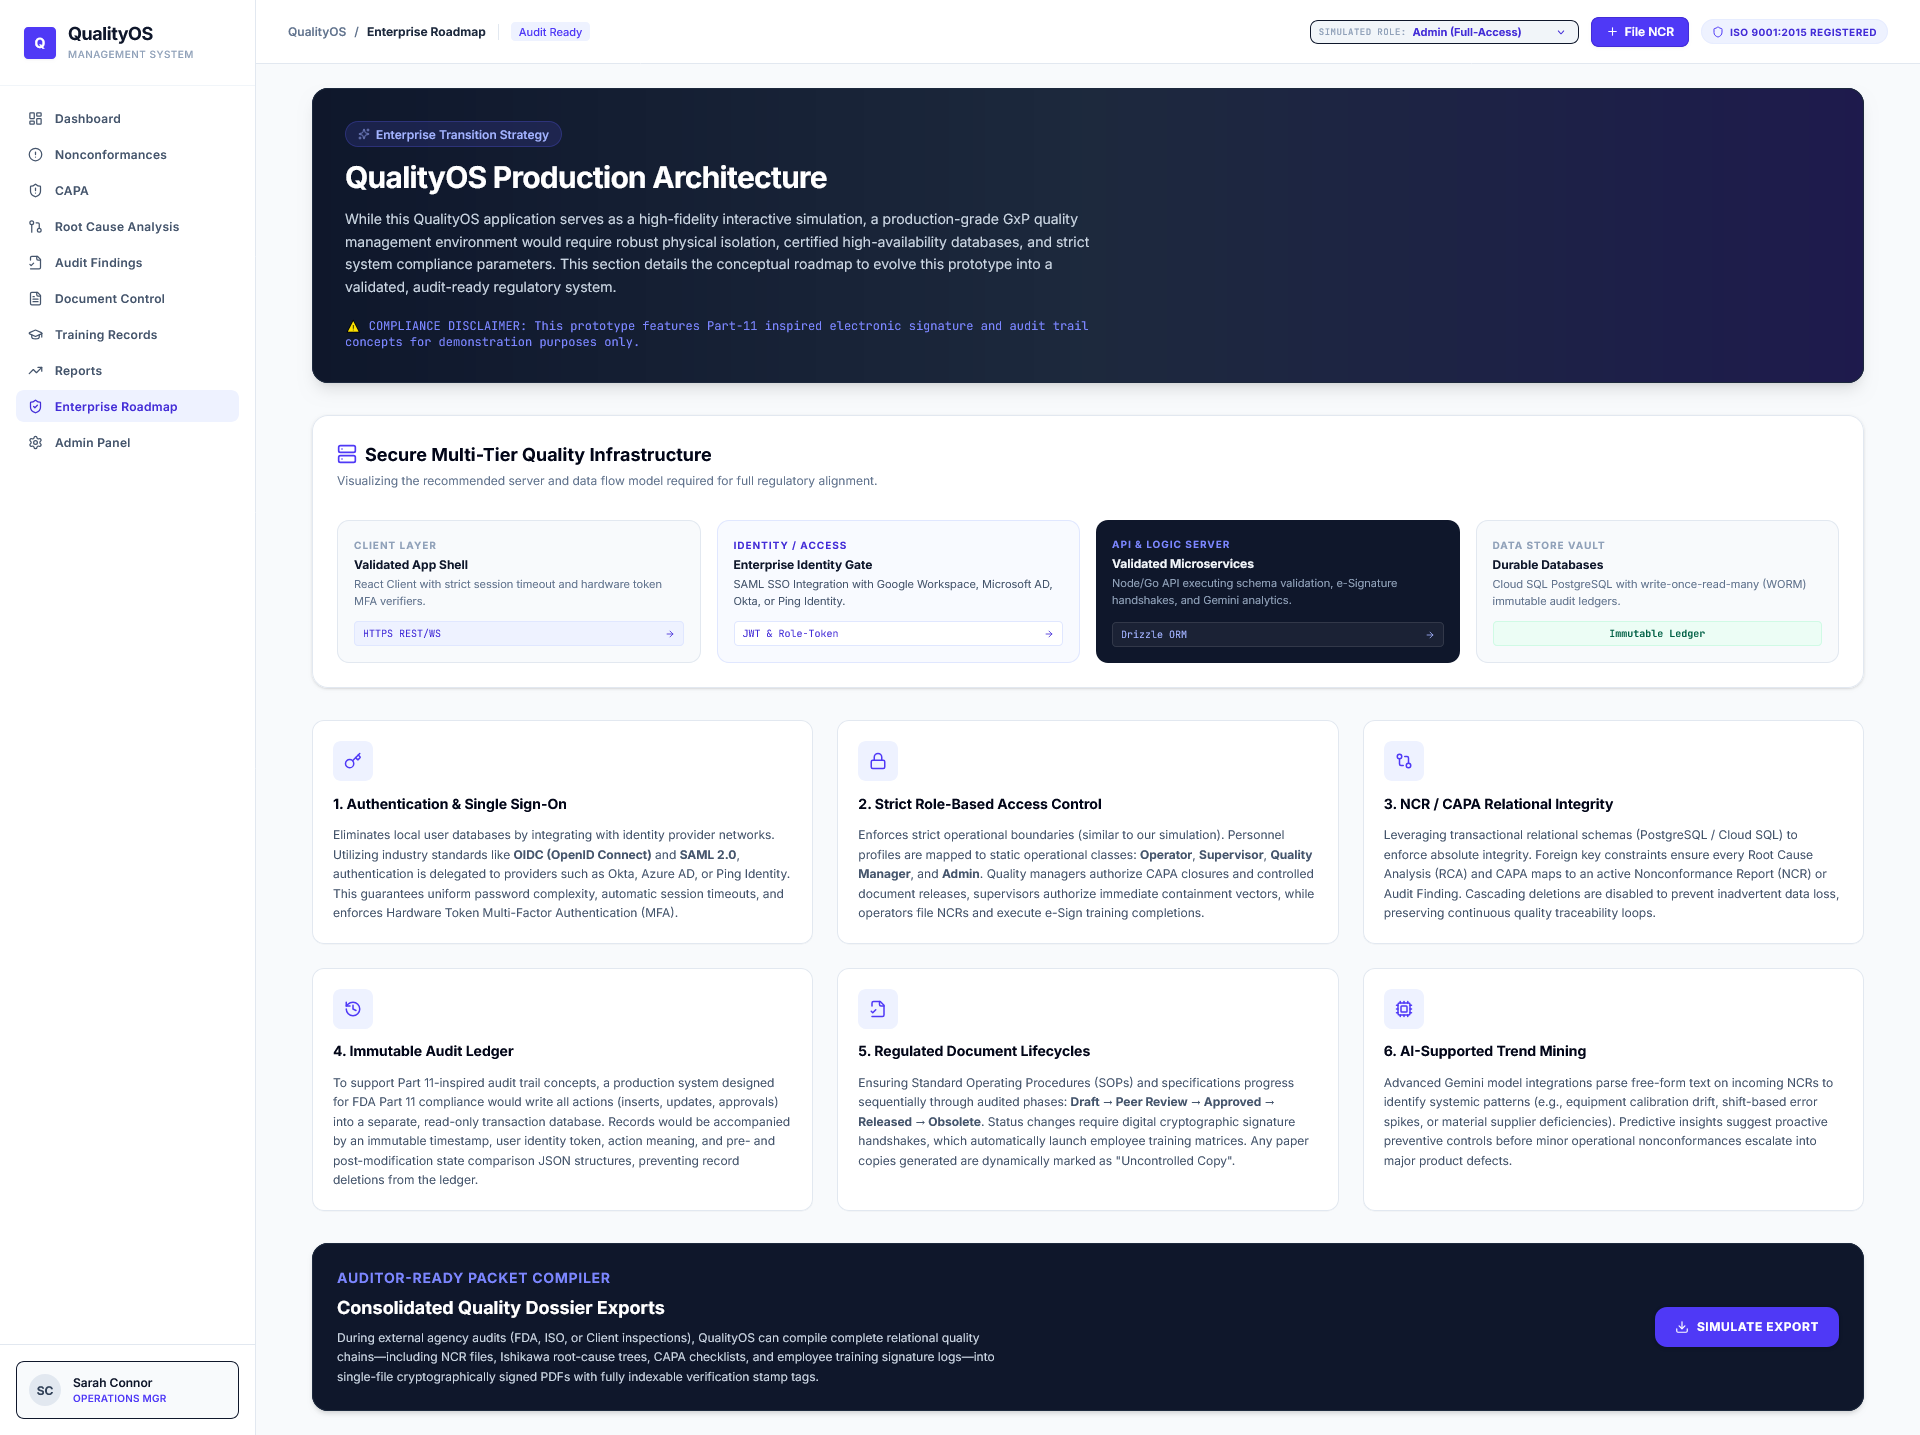Open the Reports page
The width and height of the screenshot is (1920, 1435).
click(x=127, y=371)
